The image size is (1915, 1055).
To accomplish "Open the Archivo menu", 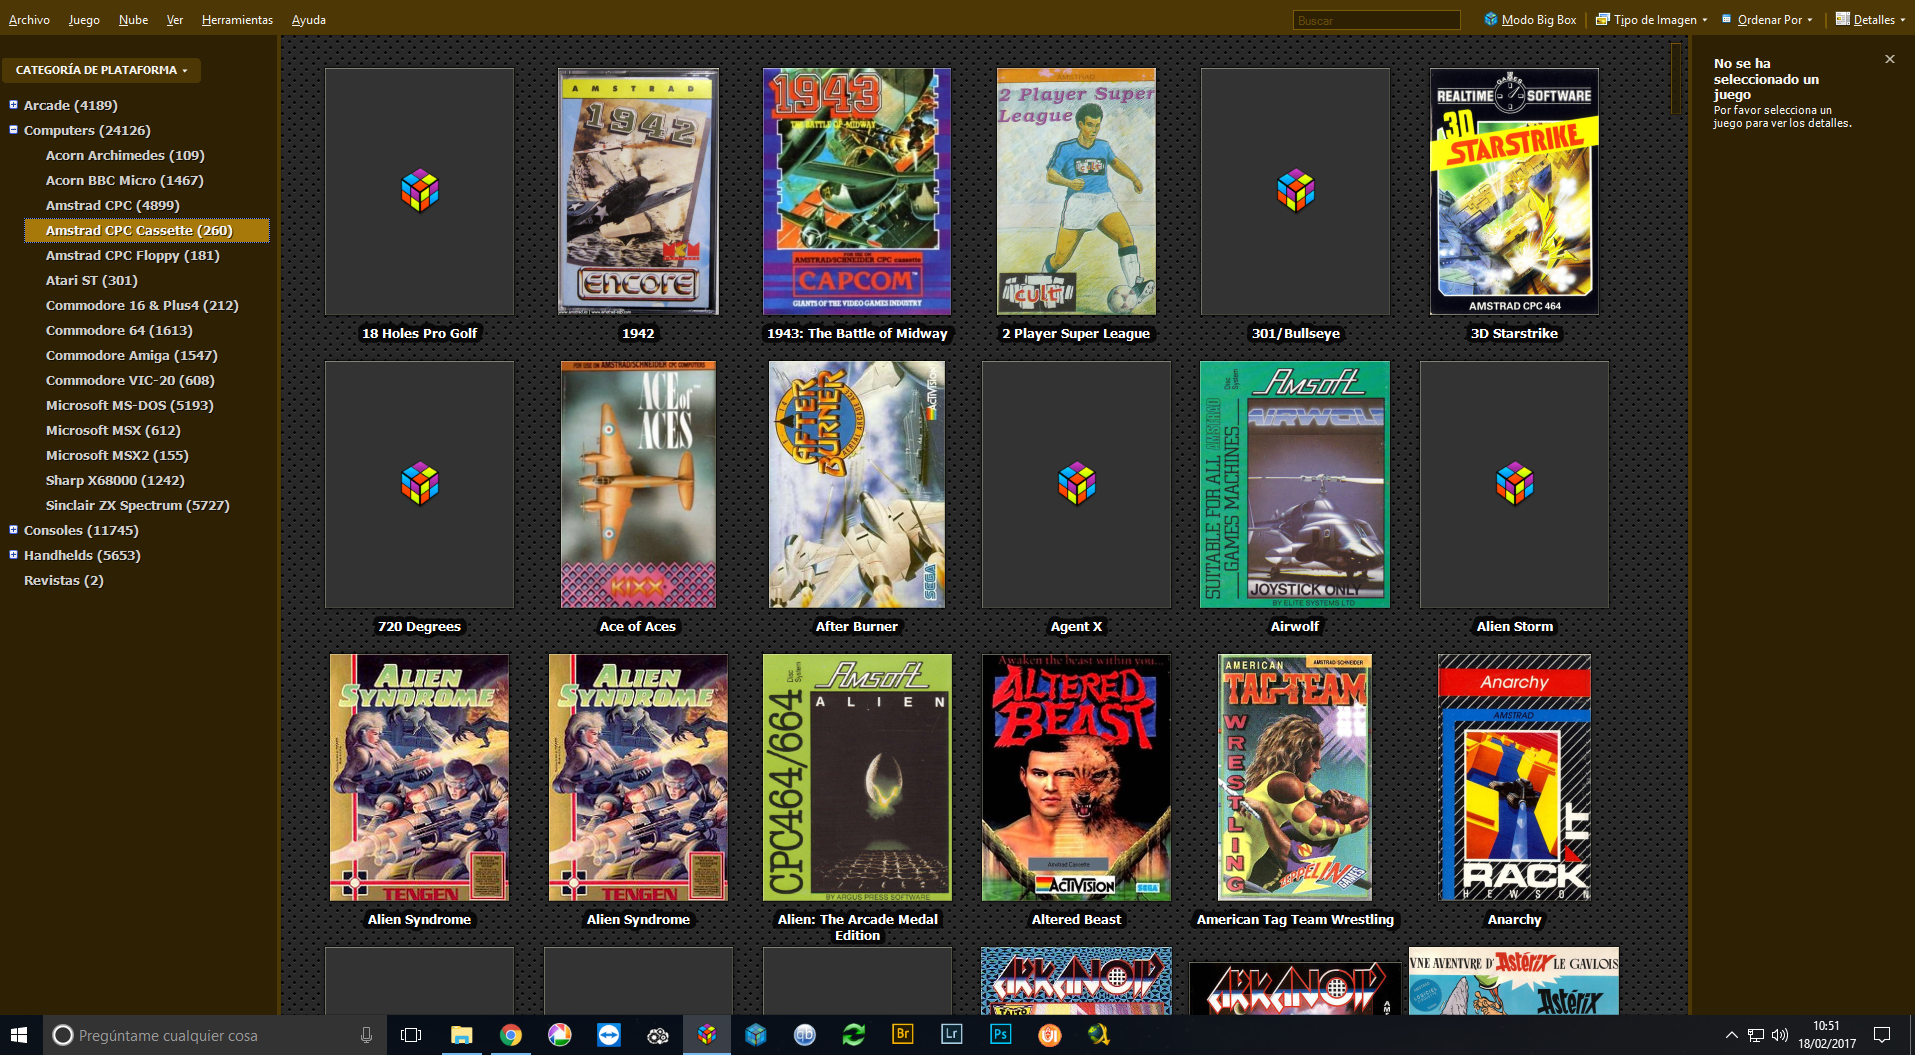I will (x=29, y=19).
